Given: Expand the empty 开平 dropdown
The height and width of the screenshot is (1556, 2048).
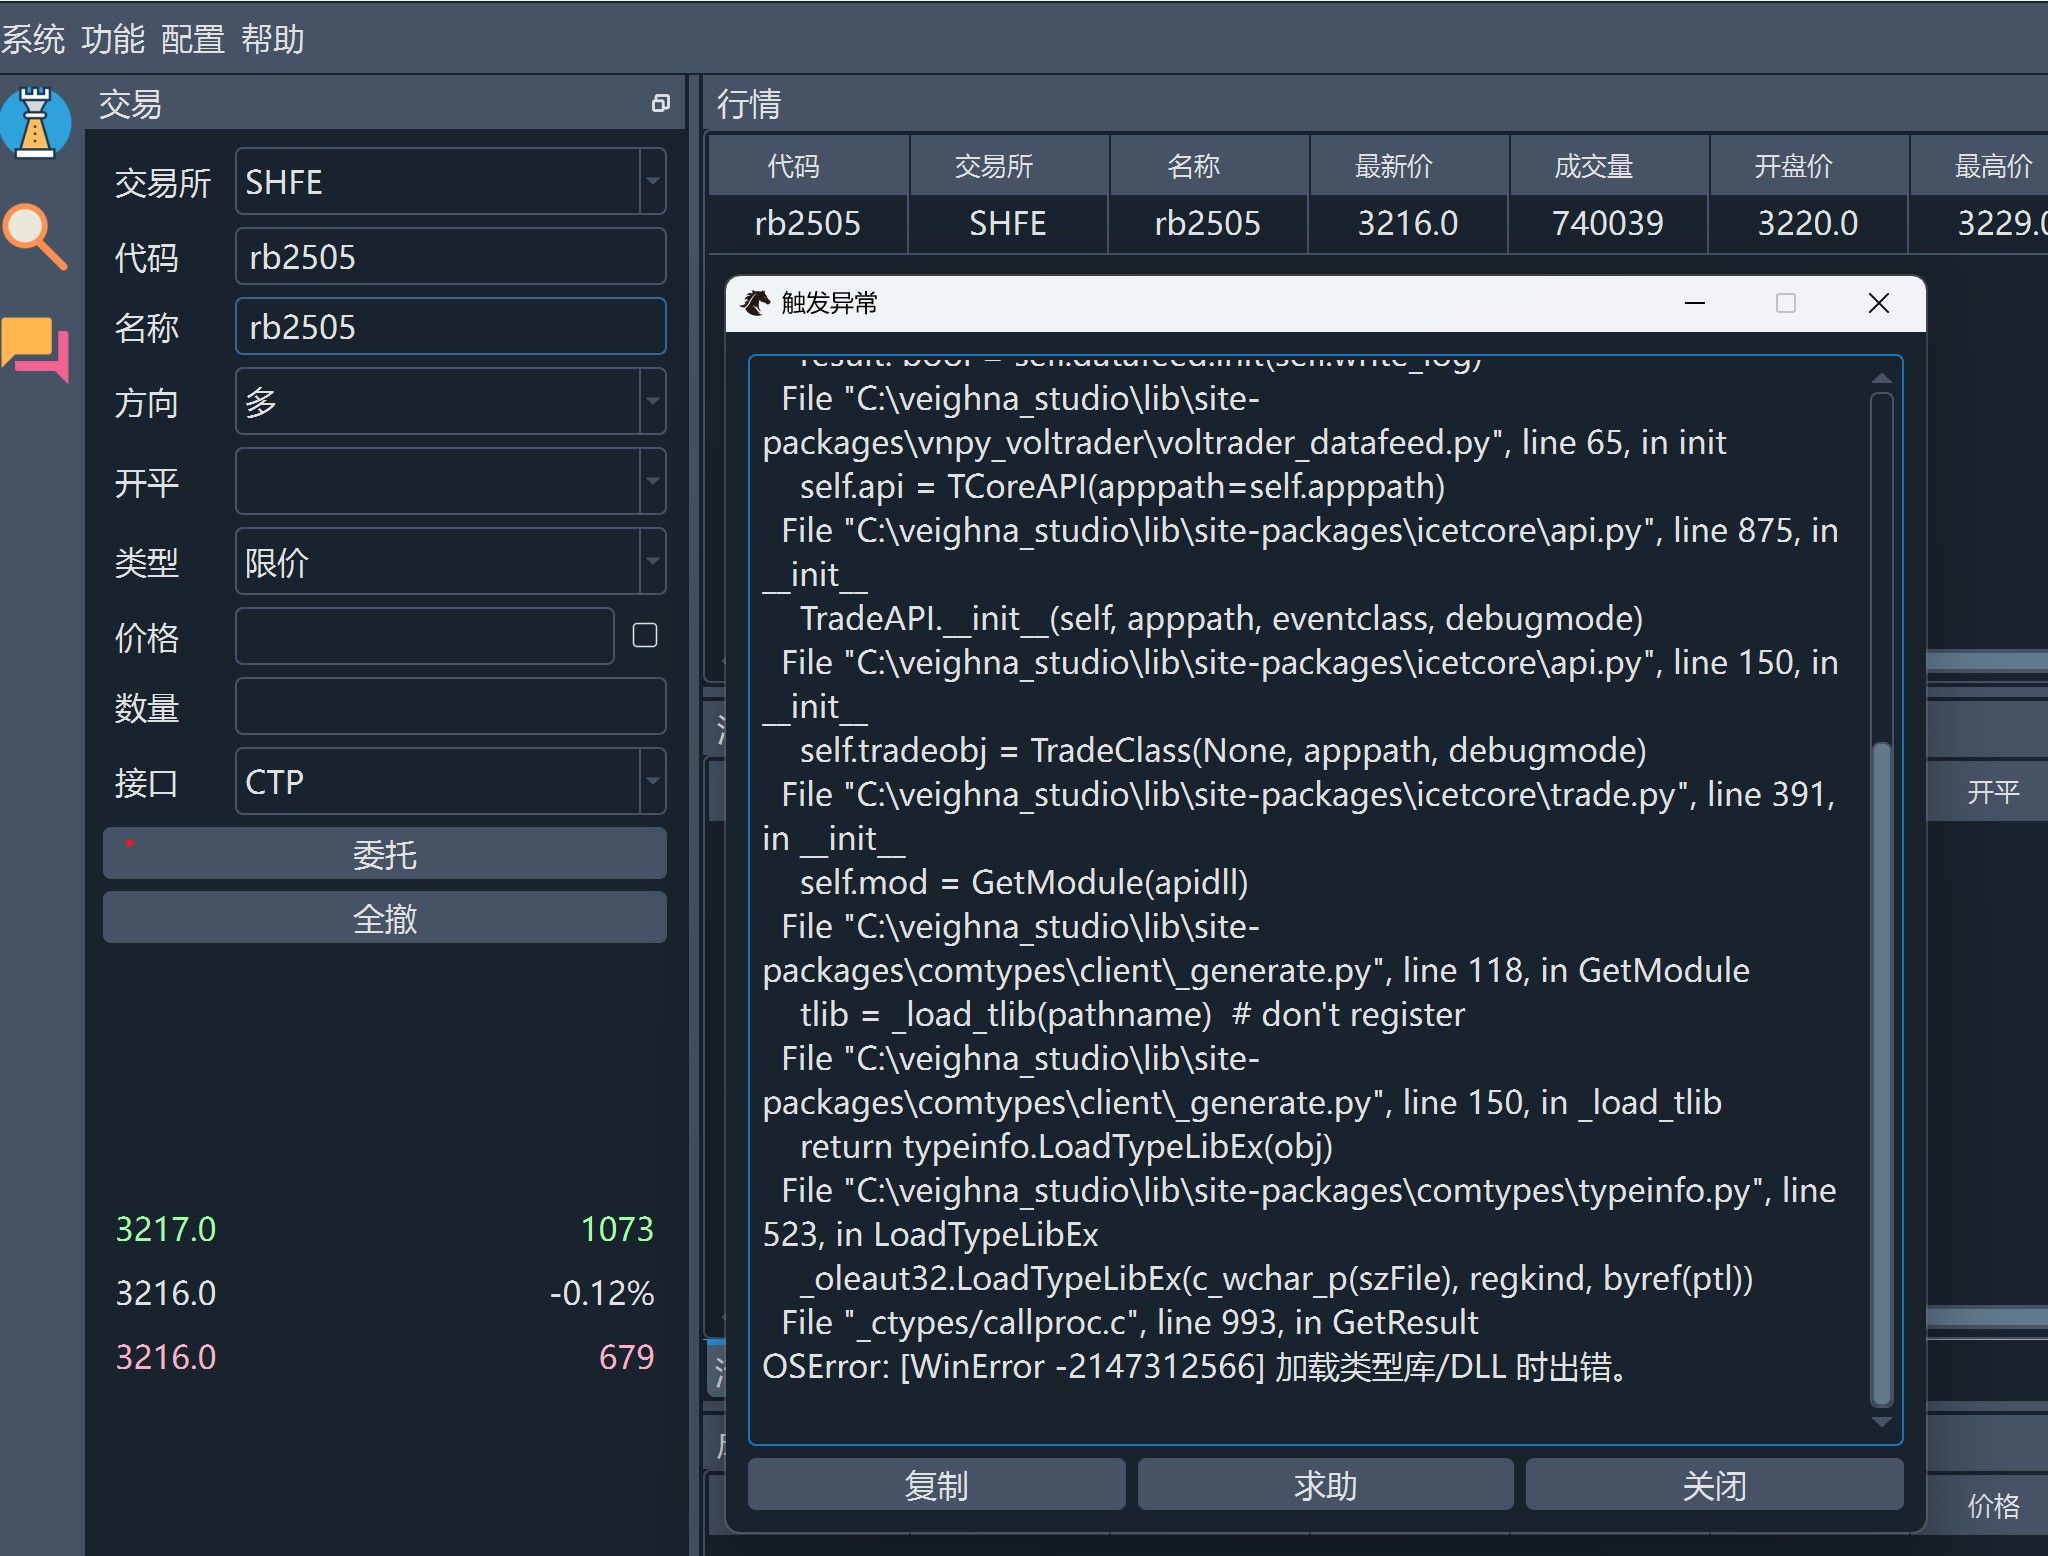Looking at the screenshot, I should (653, 481).
